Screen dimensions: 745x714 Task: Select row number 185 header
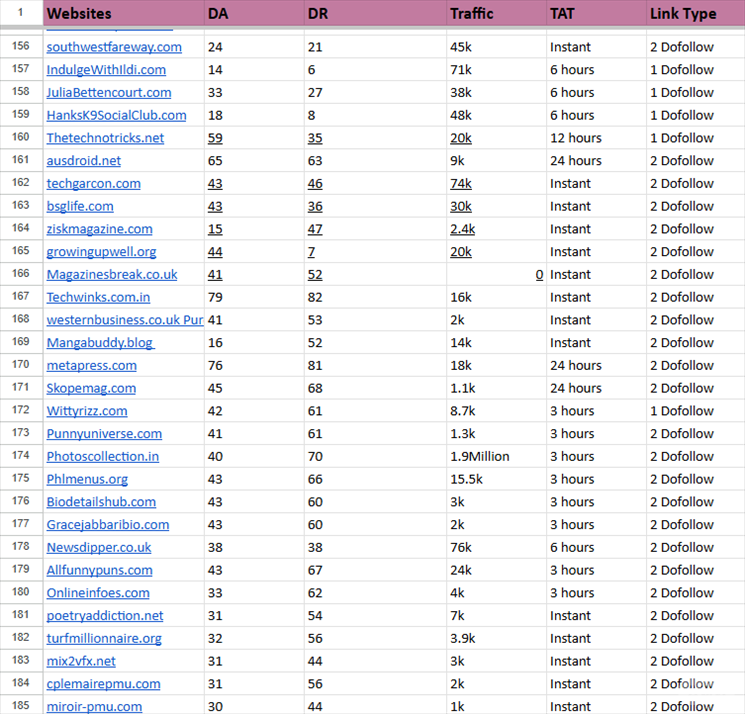point(21,705)
